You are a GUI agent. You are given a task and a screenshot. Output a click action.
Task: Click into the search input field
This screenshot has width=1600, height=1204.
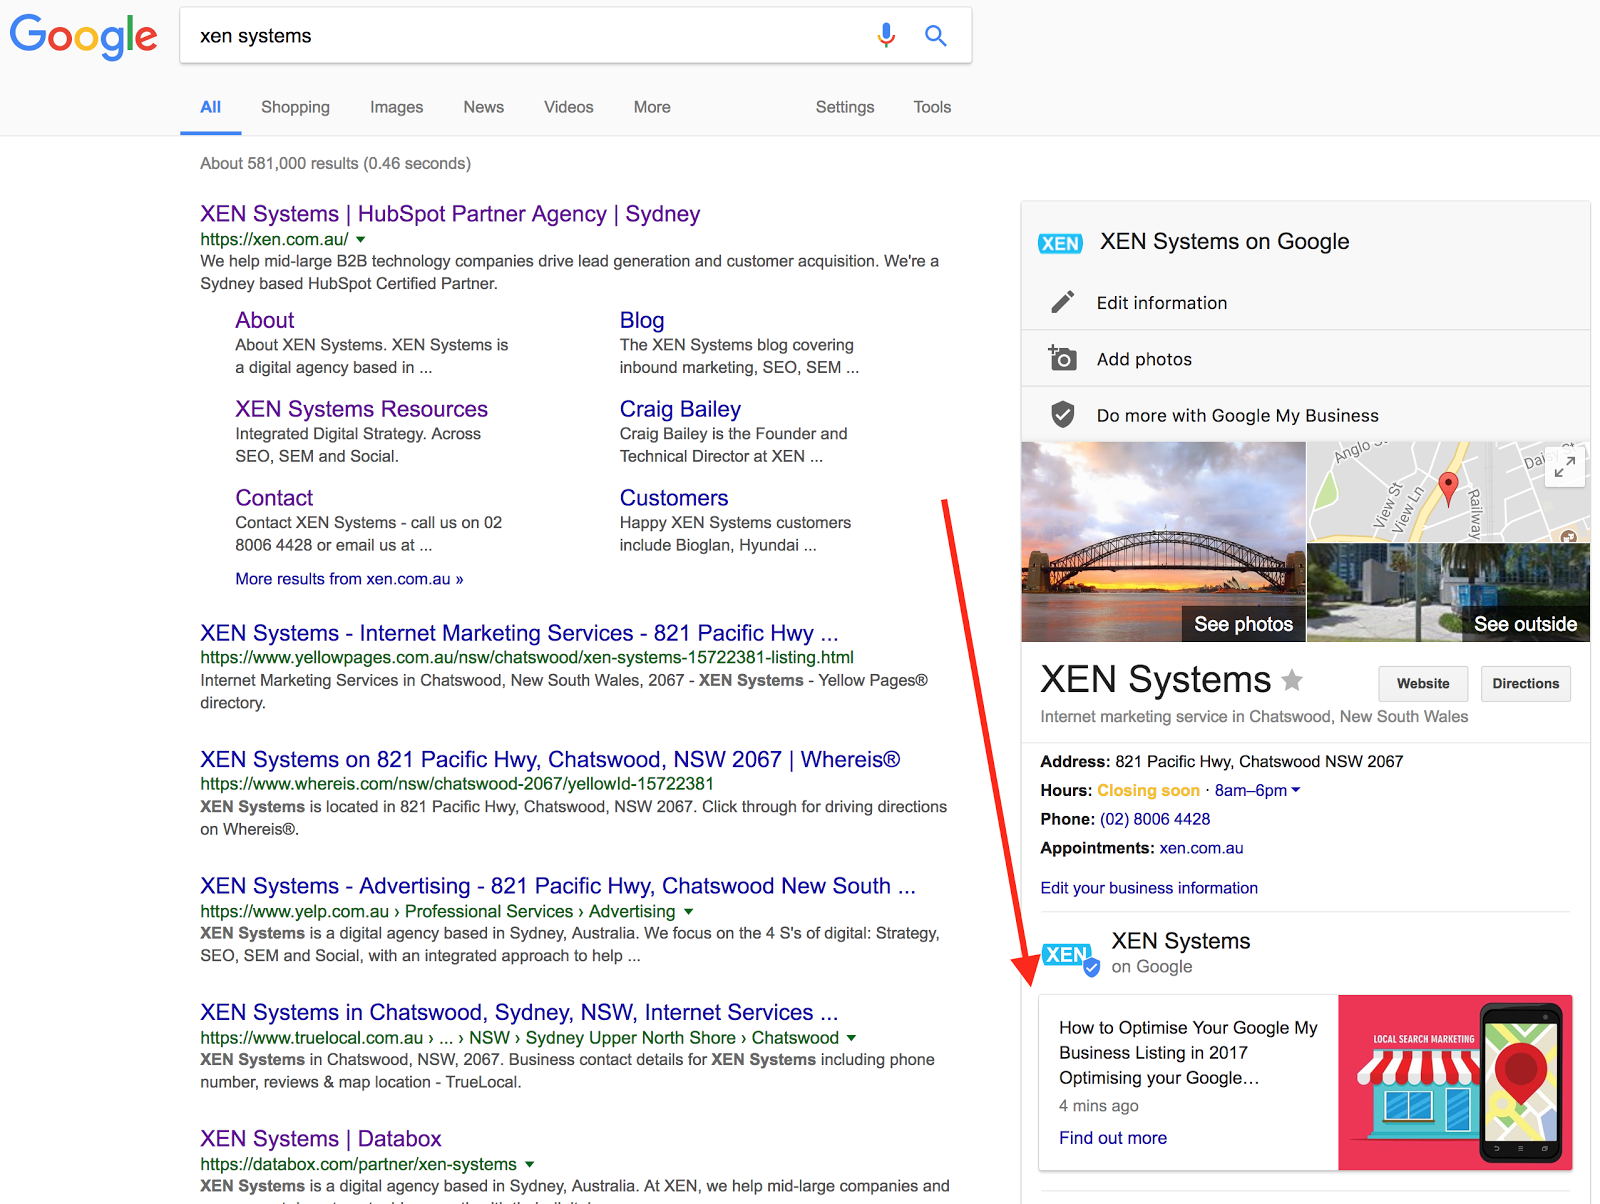coord(520,36)
